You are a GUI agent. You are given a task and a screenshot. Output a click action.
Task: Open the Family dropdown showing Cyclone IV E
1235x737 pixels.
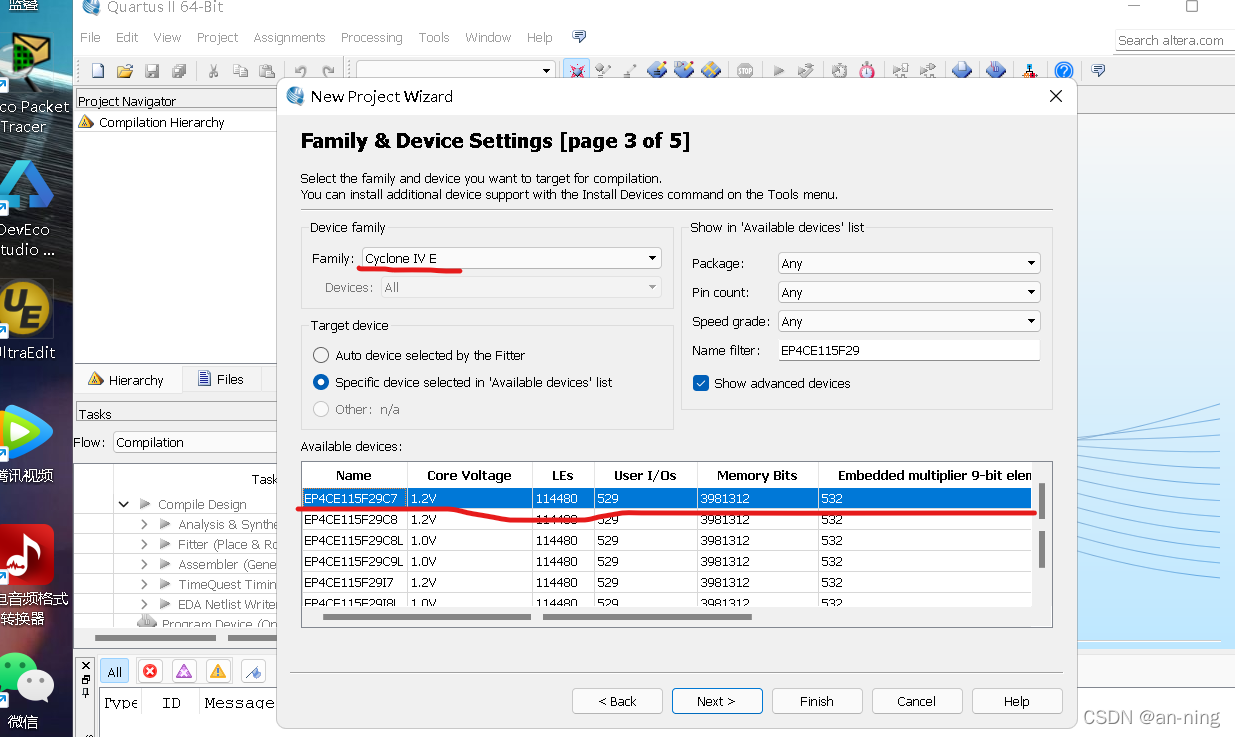[x=511, y=258]
